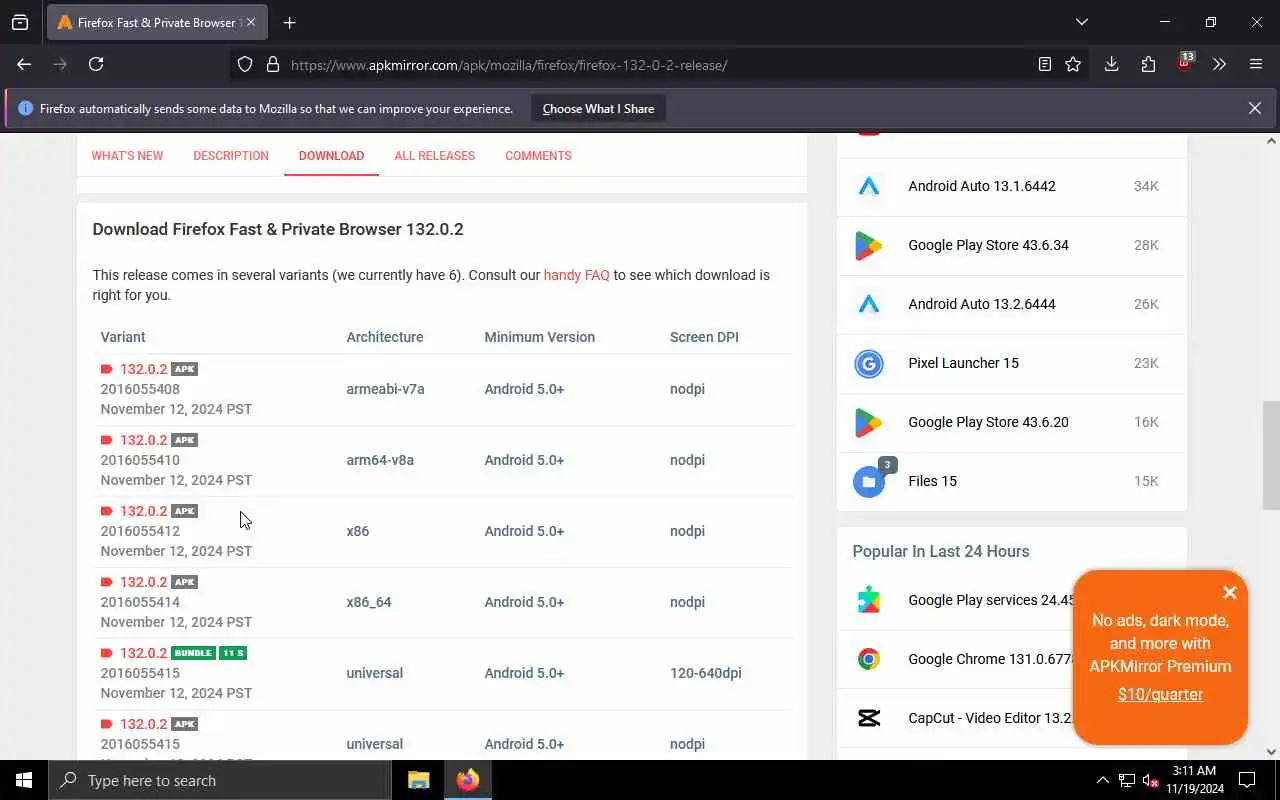Click 120-640dpi cell
The height and width of the screenshot is (800, 1280).
(706, 673)
